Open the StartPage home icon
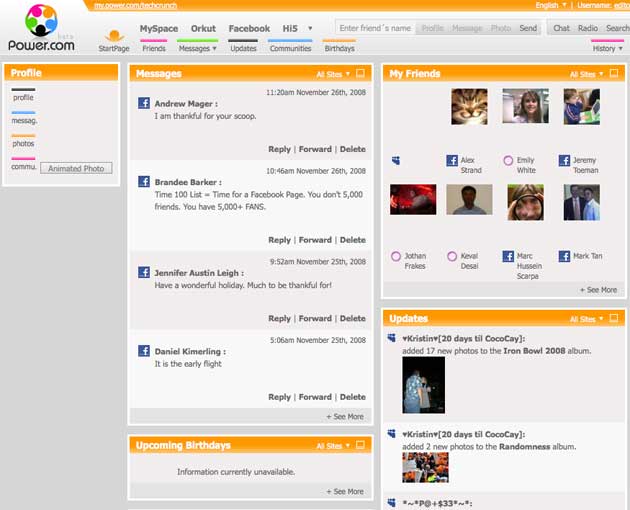 point(114,36)
